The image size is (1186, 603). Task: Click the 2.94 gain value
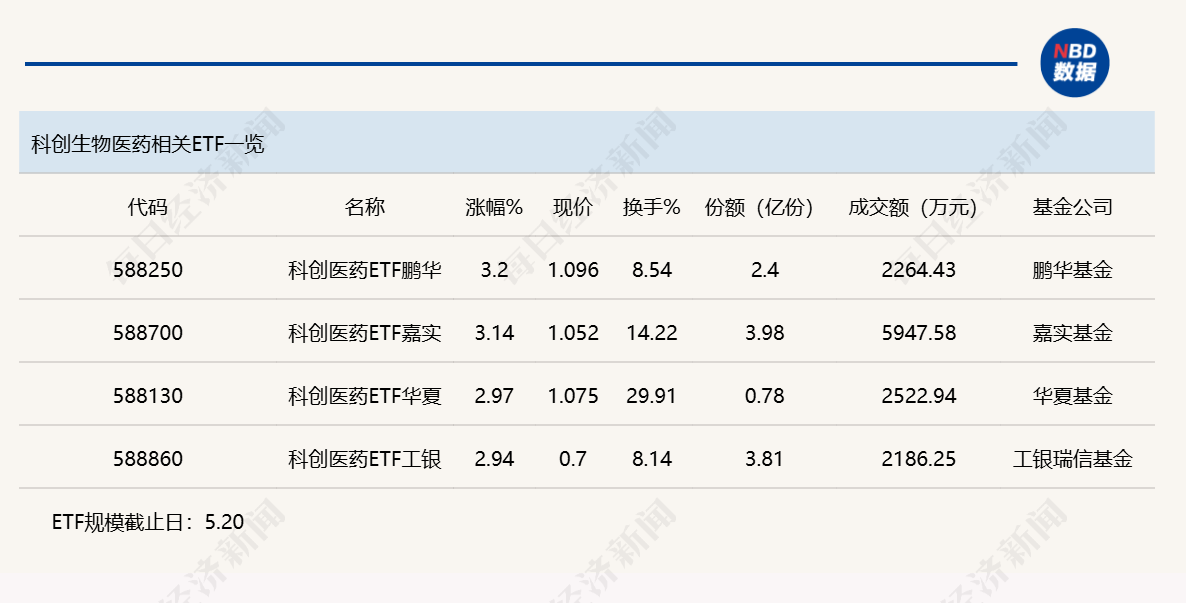(494, 458)
